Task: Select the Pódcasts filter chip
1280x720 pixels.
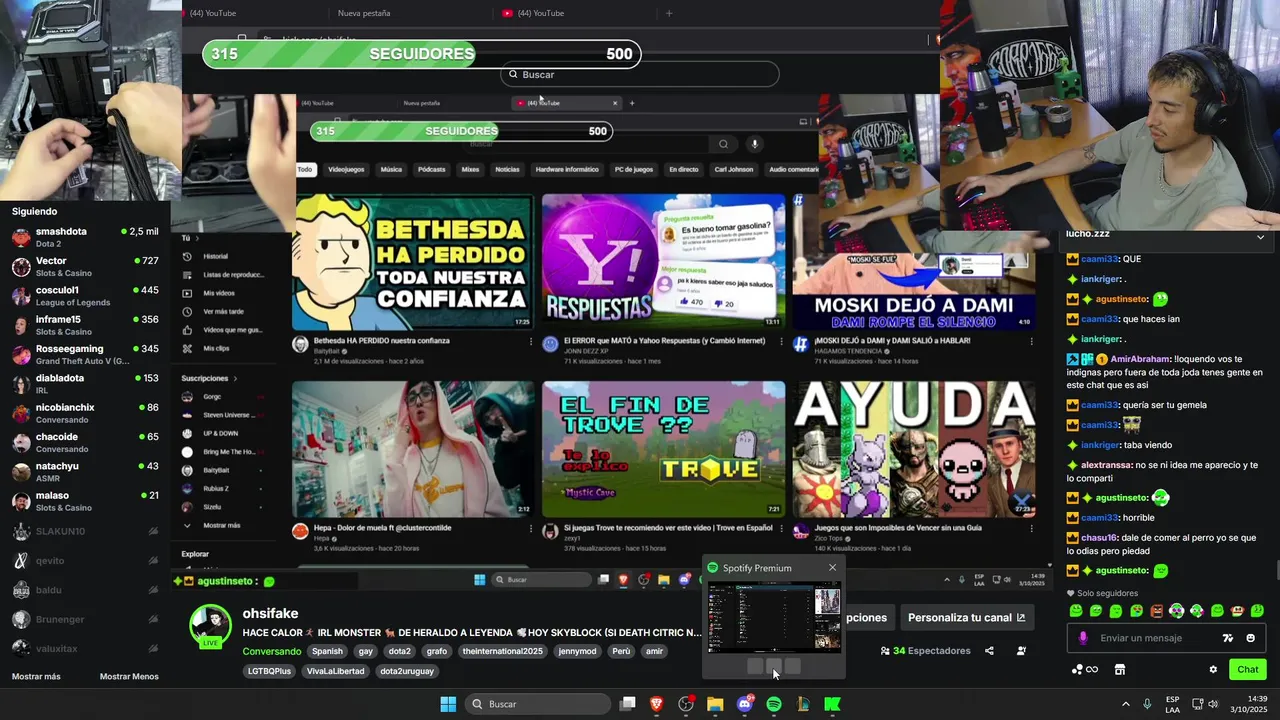Action: (432, 169)
